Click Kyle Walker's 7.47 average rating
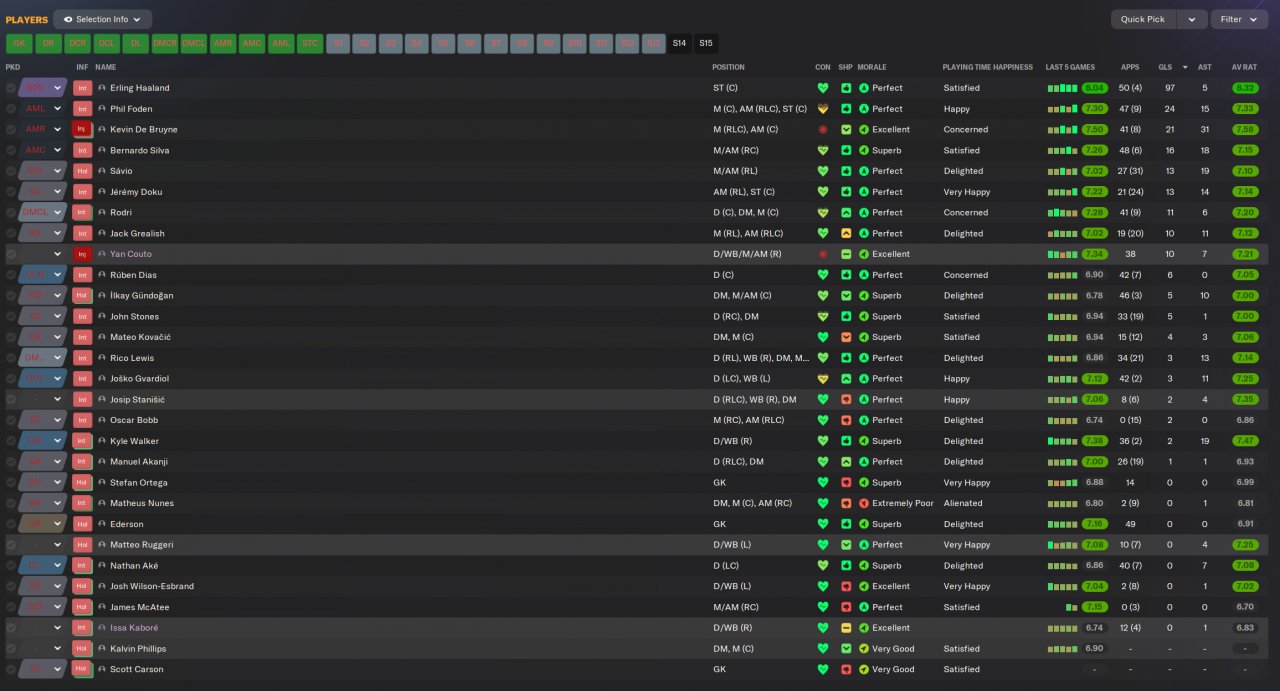The image size is (1280, 691). pyautogui.click(x=1245, y=441)
